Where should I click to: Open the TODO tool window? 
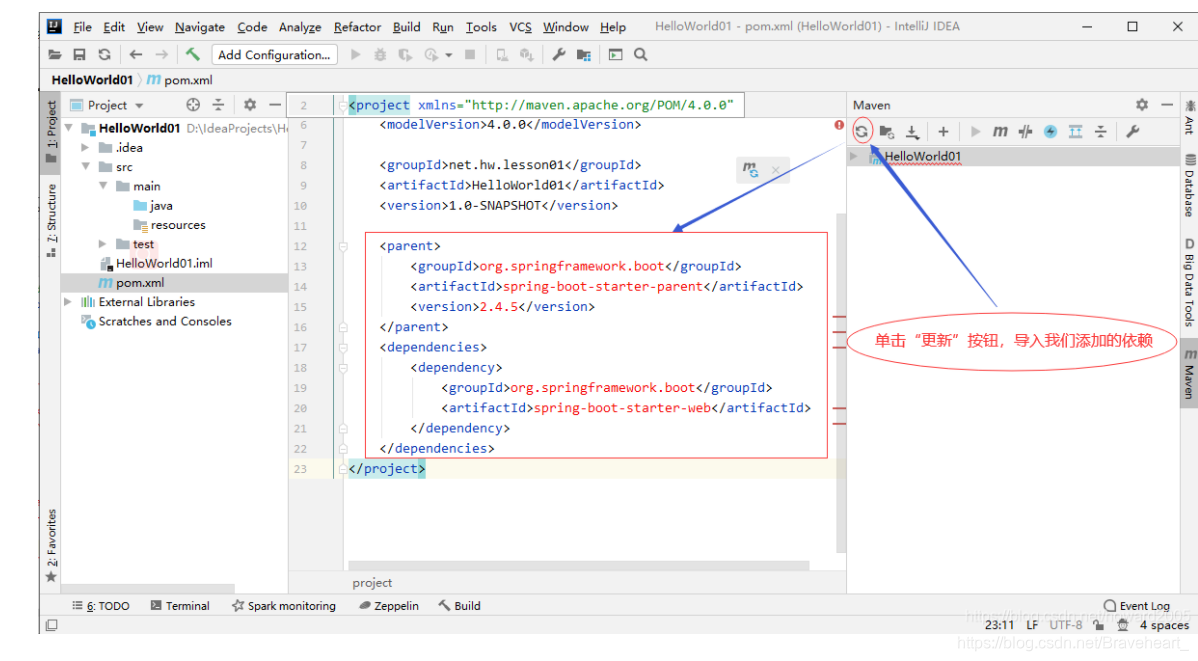pyautogui.click(x=101, y=606)
